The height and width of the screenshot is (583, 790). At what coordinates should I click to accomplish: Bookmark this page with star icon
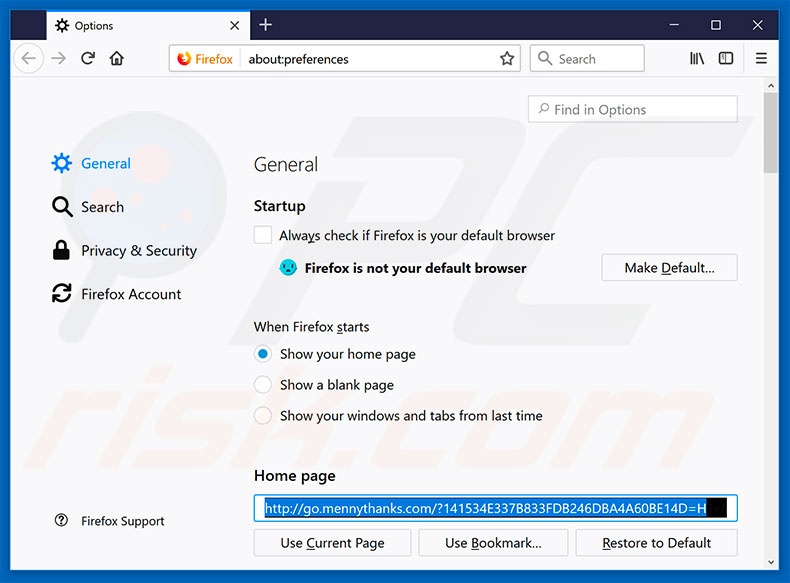tap(507, 59)
